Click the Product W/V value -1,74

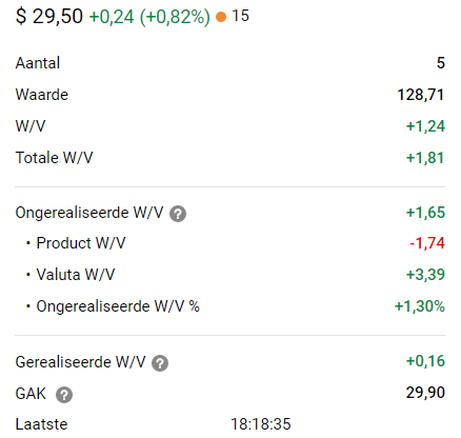(427, 243)
